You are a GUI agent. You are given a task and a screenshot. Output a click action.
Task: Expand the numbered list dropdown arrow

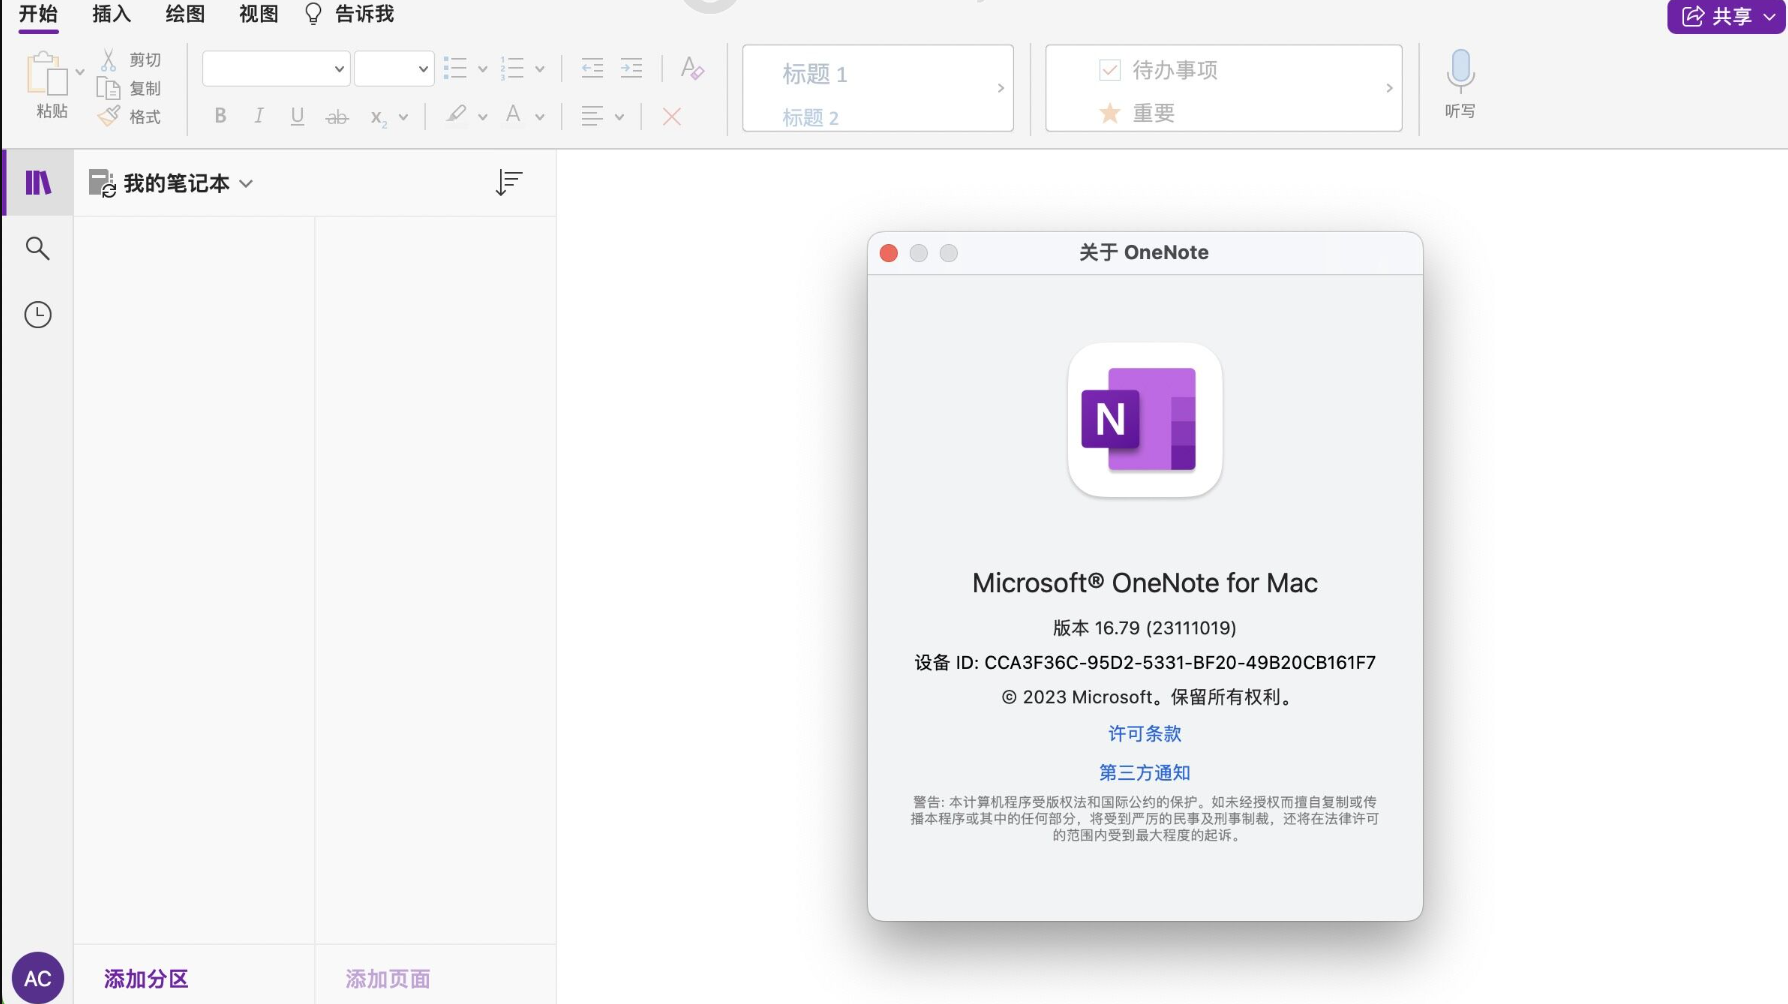[541, 68]
